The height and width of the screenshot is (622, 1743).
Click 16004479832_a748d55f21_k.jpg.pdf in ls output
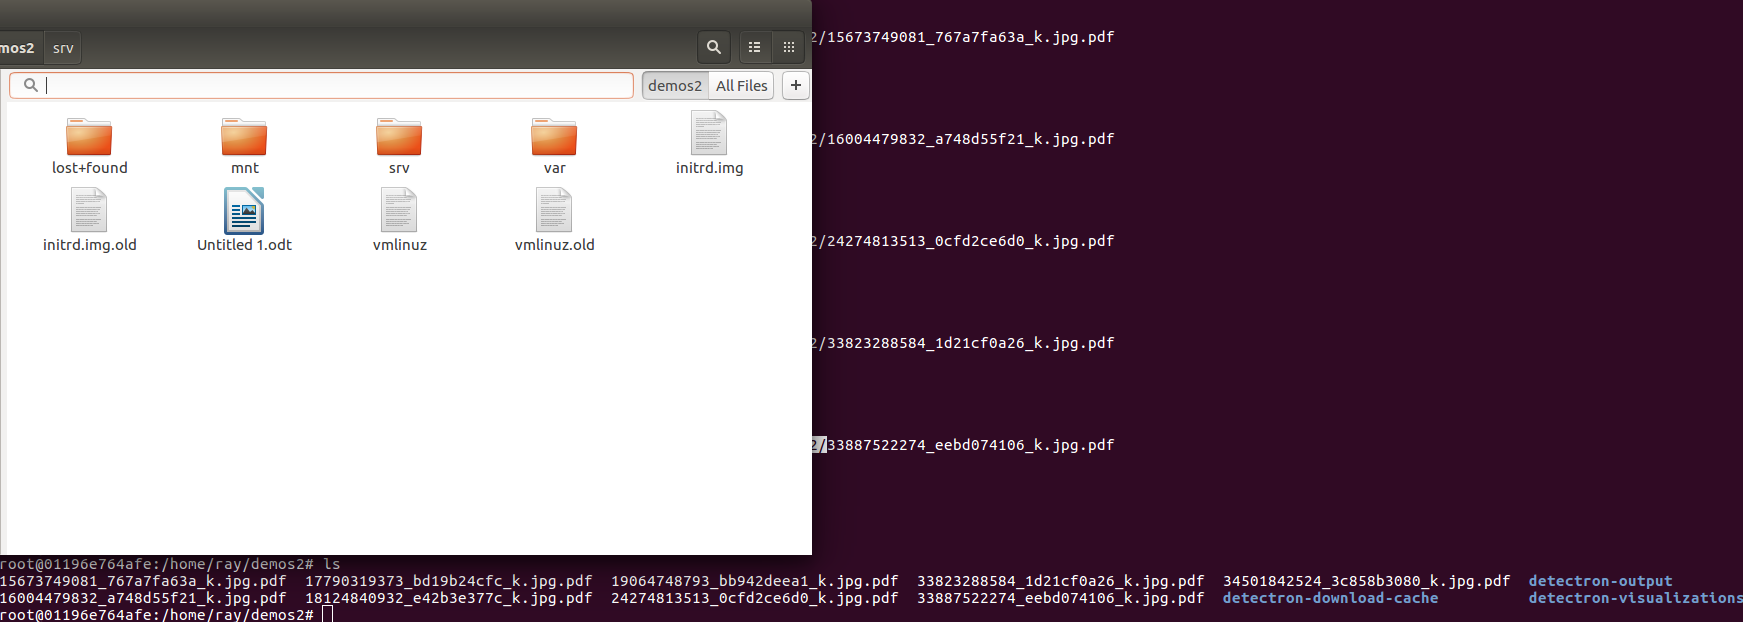143,598
